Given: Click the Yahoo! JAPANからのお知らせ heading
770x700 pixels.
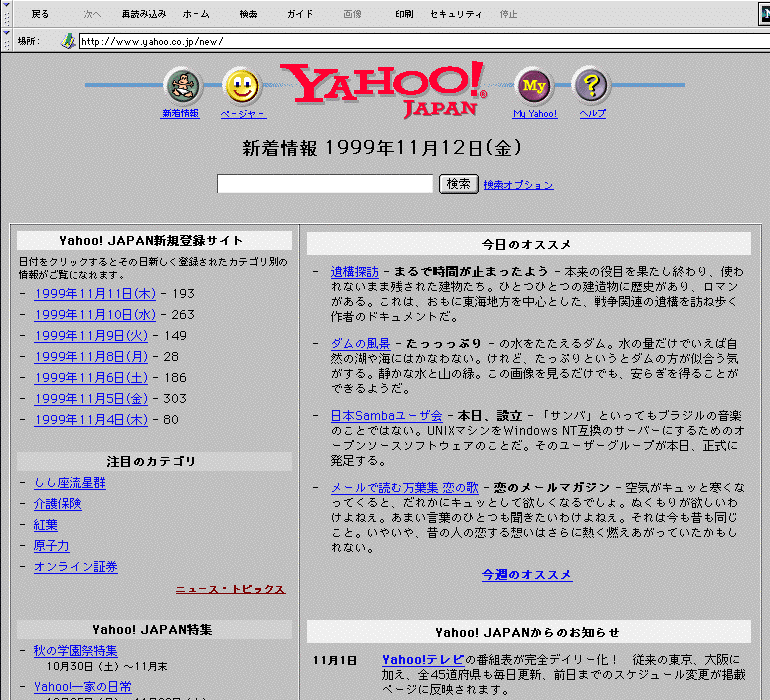Looking at the screenshot, I should pyautogui.click(x=527, y=632).
